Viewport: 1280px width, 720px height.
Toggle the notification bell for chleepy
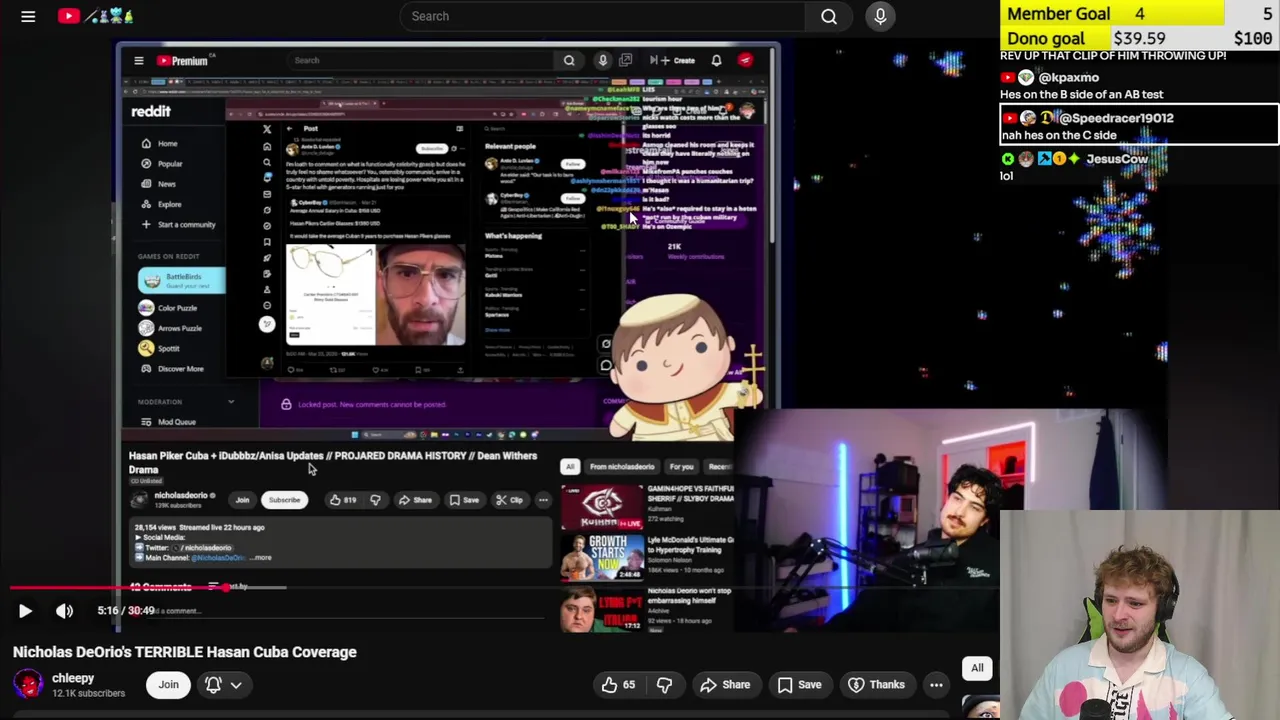point(213,685)
